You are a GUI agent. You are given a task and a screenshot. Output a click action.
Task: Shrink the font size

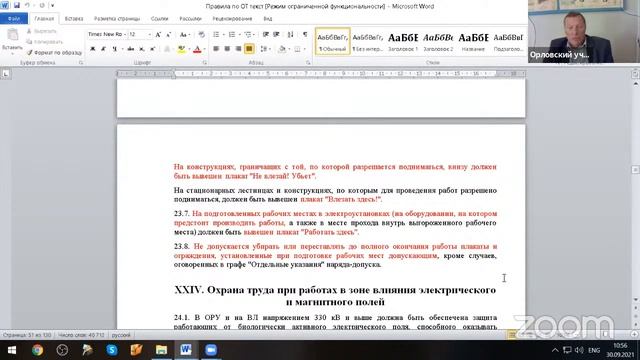pyautogui.click(x=168, y=35)
